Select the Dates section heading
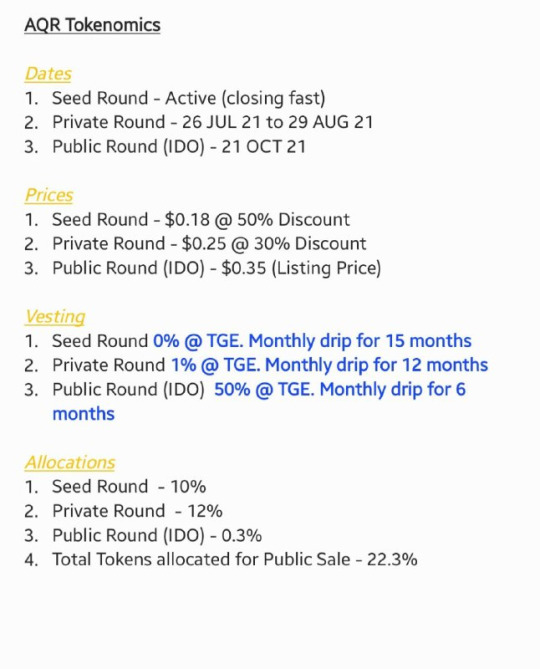540x669 pixels. pos(48,73)
